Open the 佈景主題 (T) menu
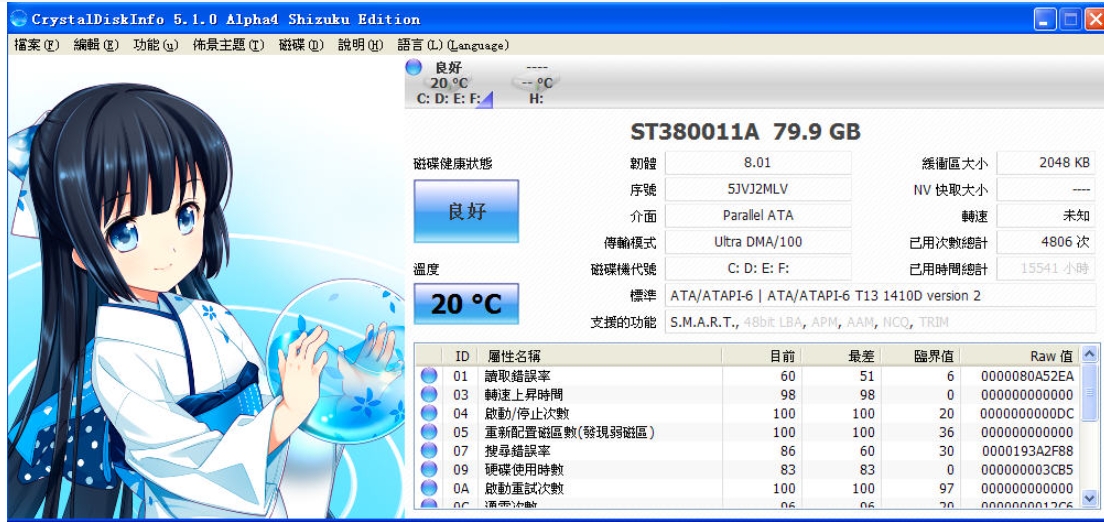The width and height of the screenshot is (1104, 522). coord(227,46)
